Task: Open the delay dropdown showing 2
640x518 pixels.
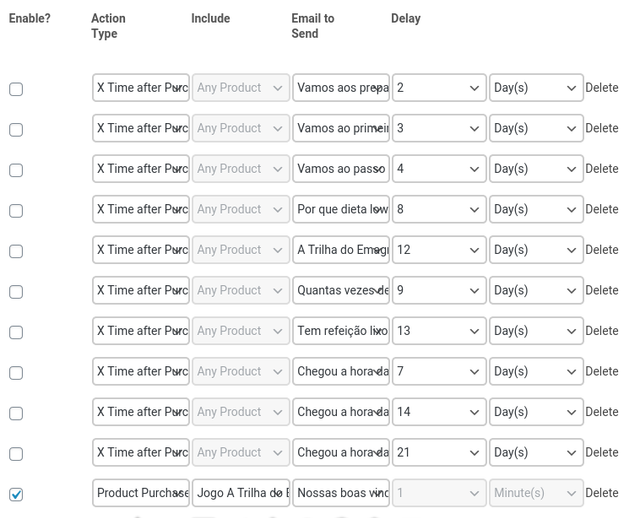Action: (439, 87)
